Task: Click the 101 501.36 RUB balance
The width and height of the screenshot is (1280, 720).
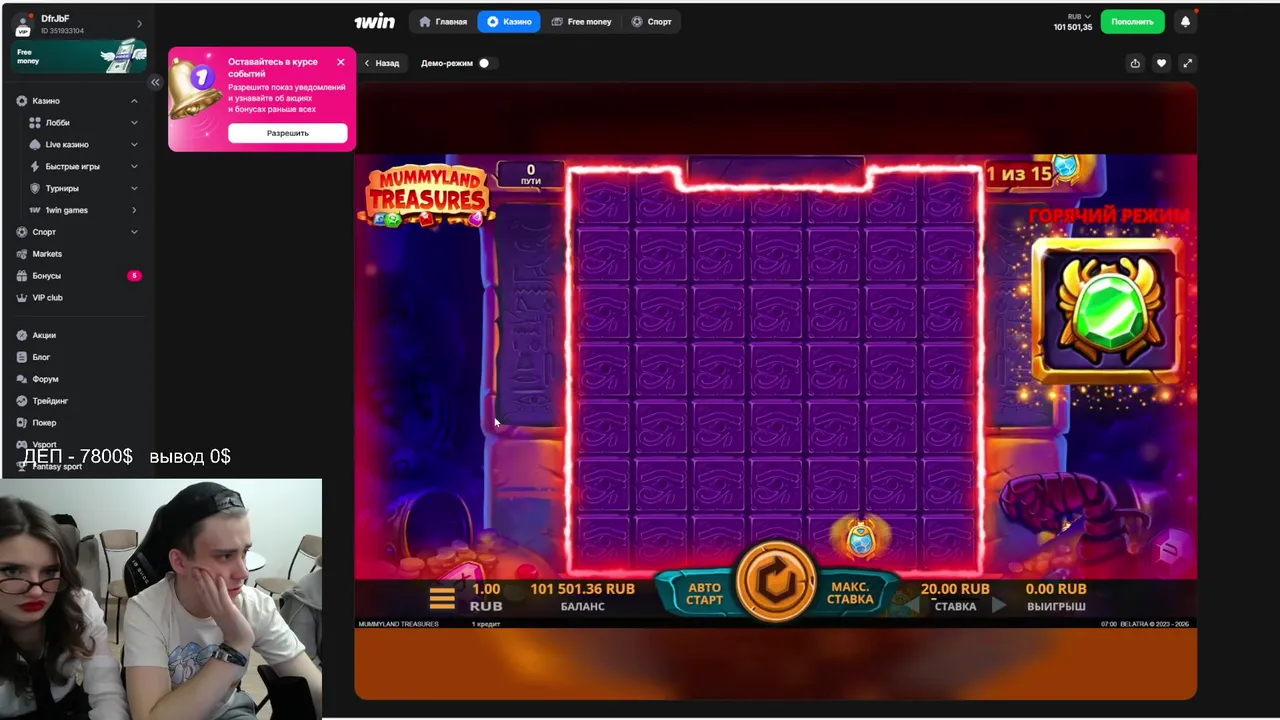Action: pyautogui.click(x=583, y=589)
